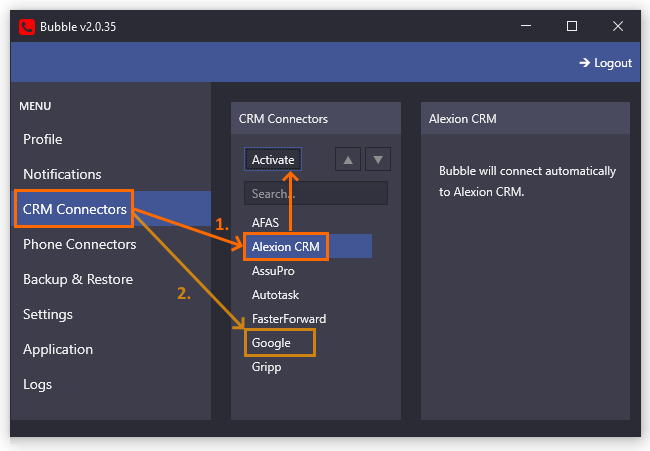Close the Bubble window
The height and width of the screenshot is (451, 650).
point(618,26)
